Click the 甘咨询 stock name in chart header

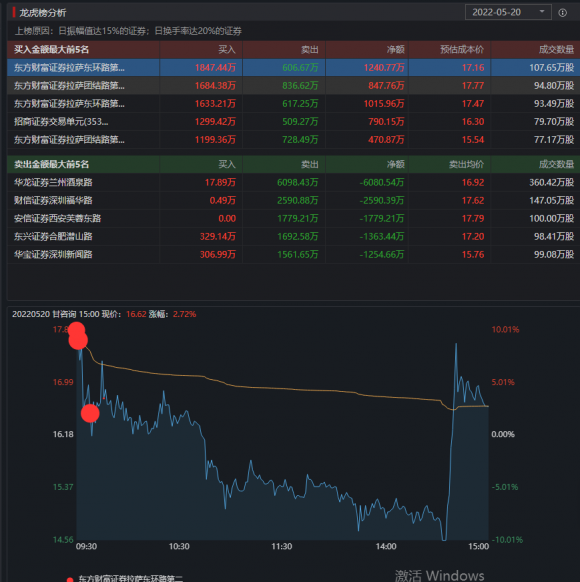(x=64, y=314)
